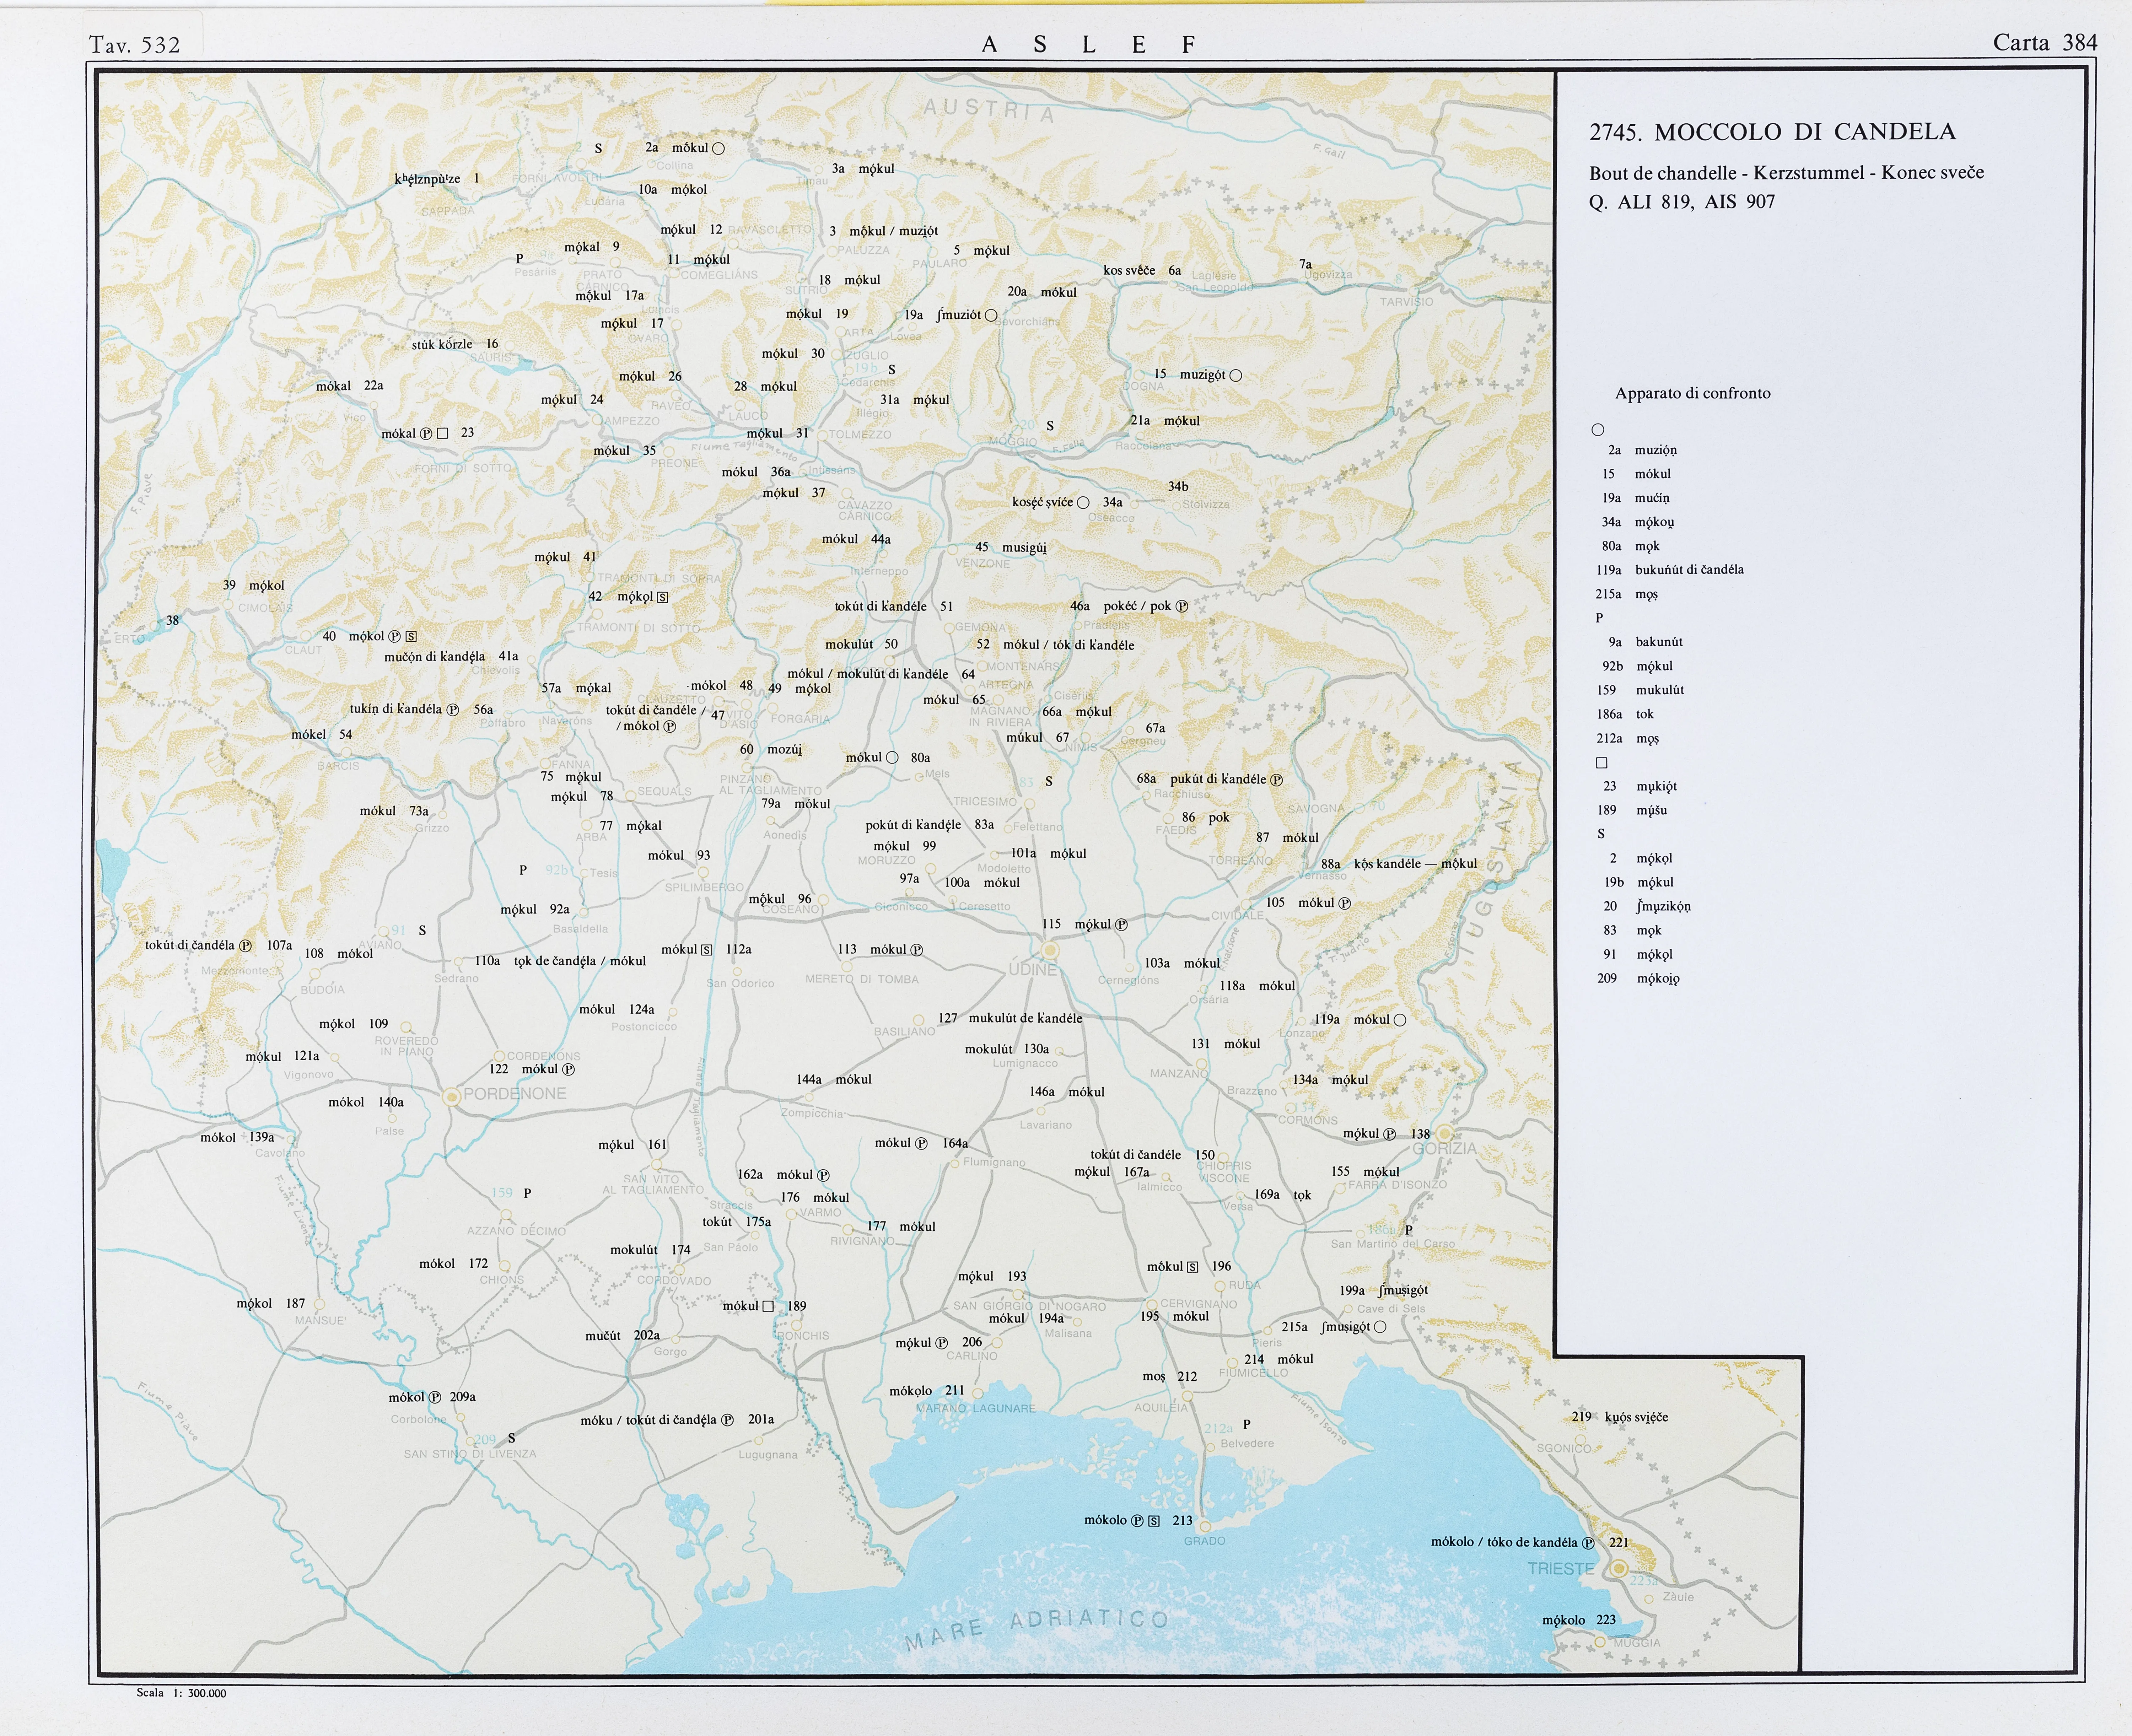Click the boxed S beside point 196

tap(1193, 1267)
